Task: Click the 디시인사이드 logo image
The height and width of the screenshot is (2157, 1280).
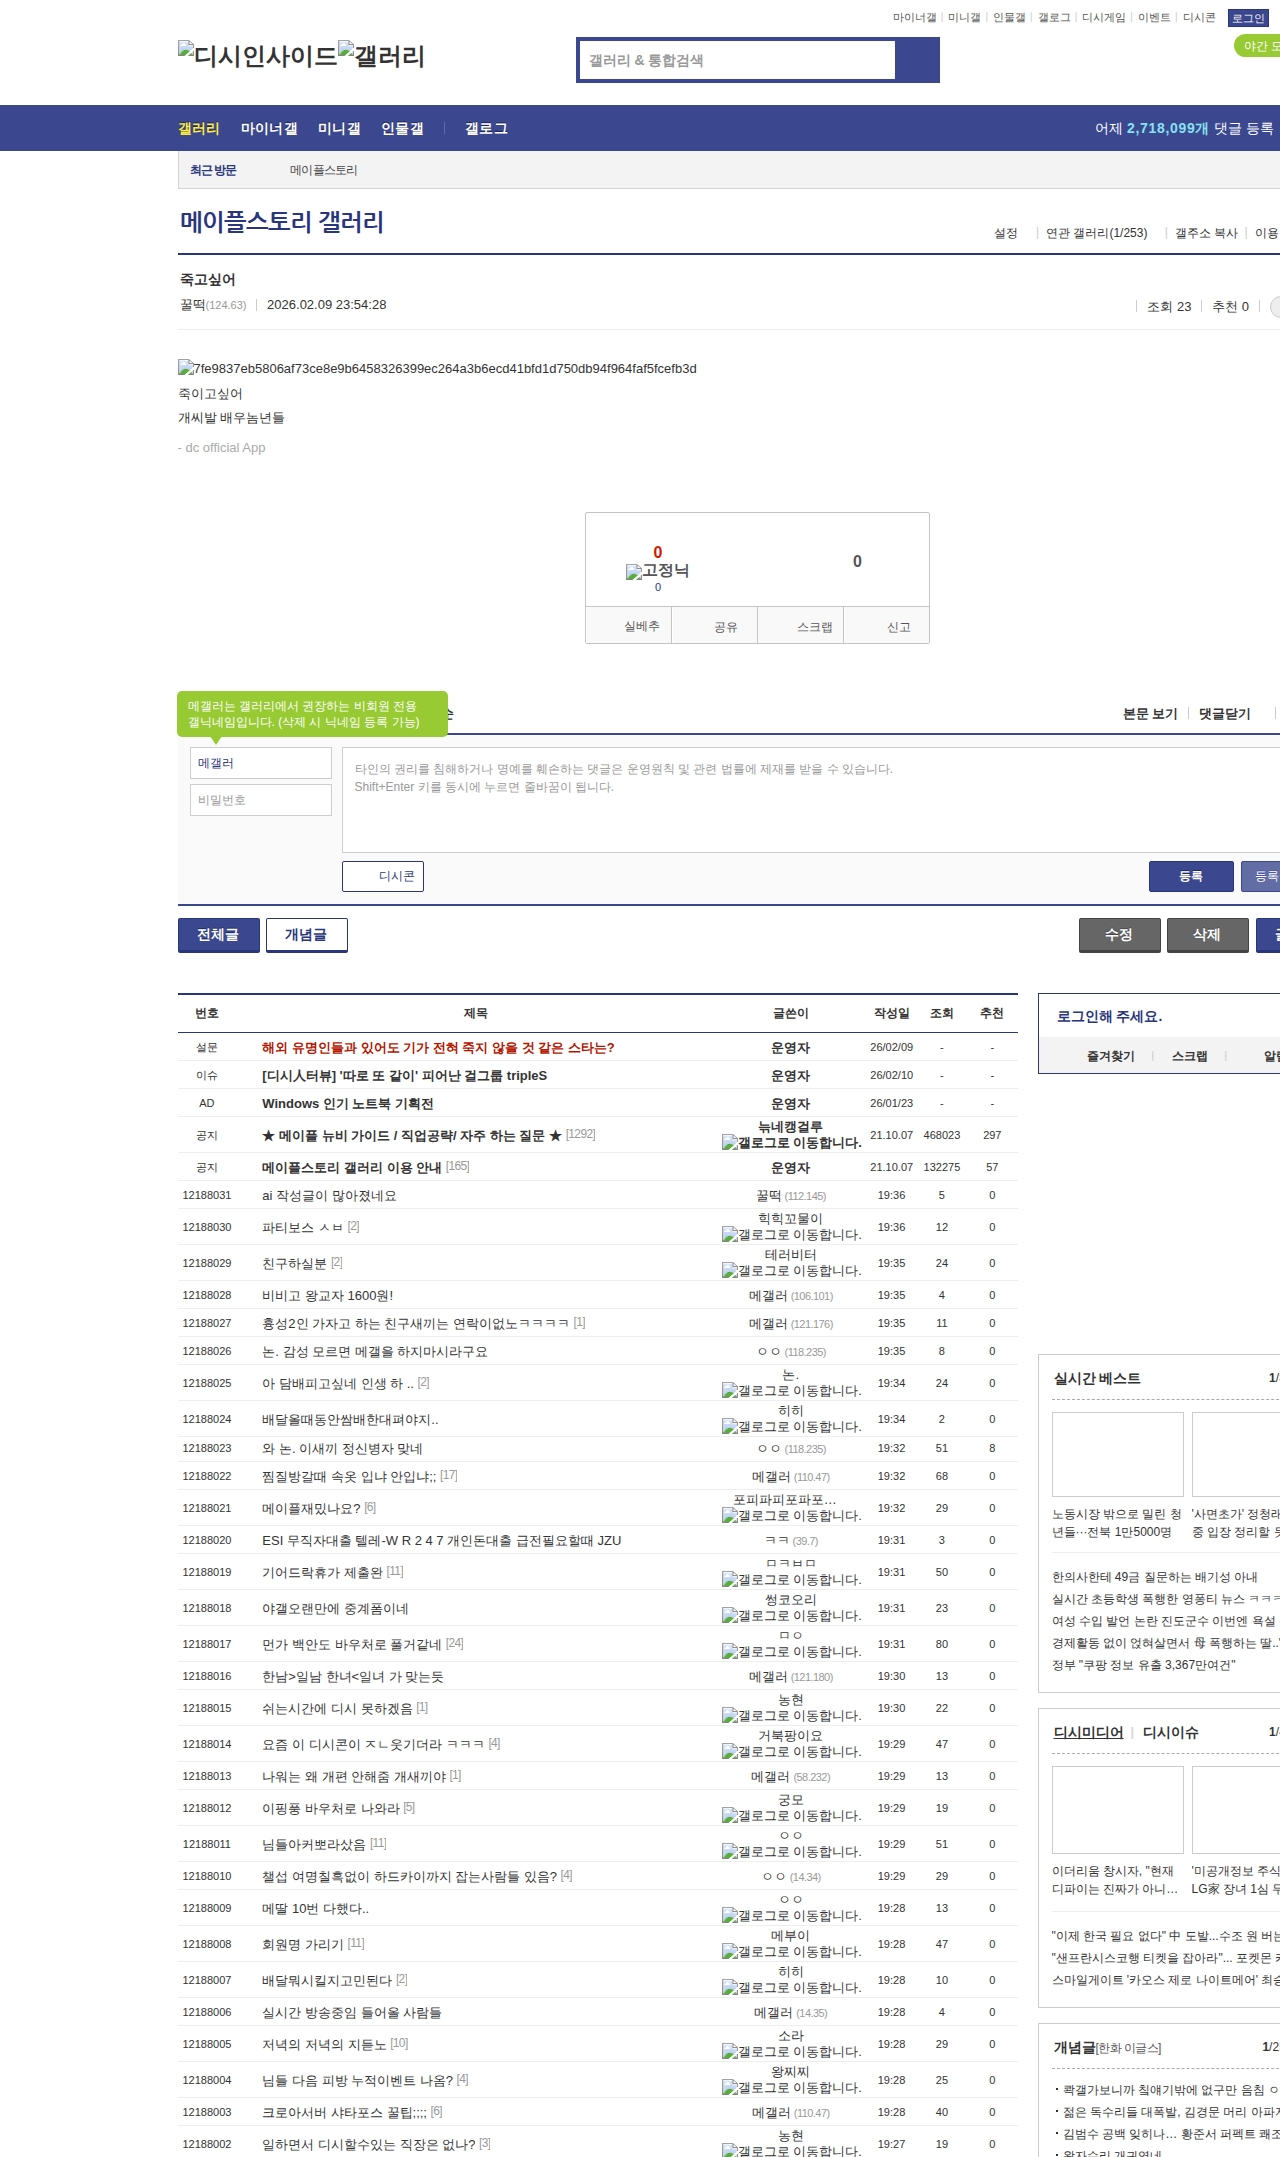Action: (x=257, y=56)
